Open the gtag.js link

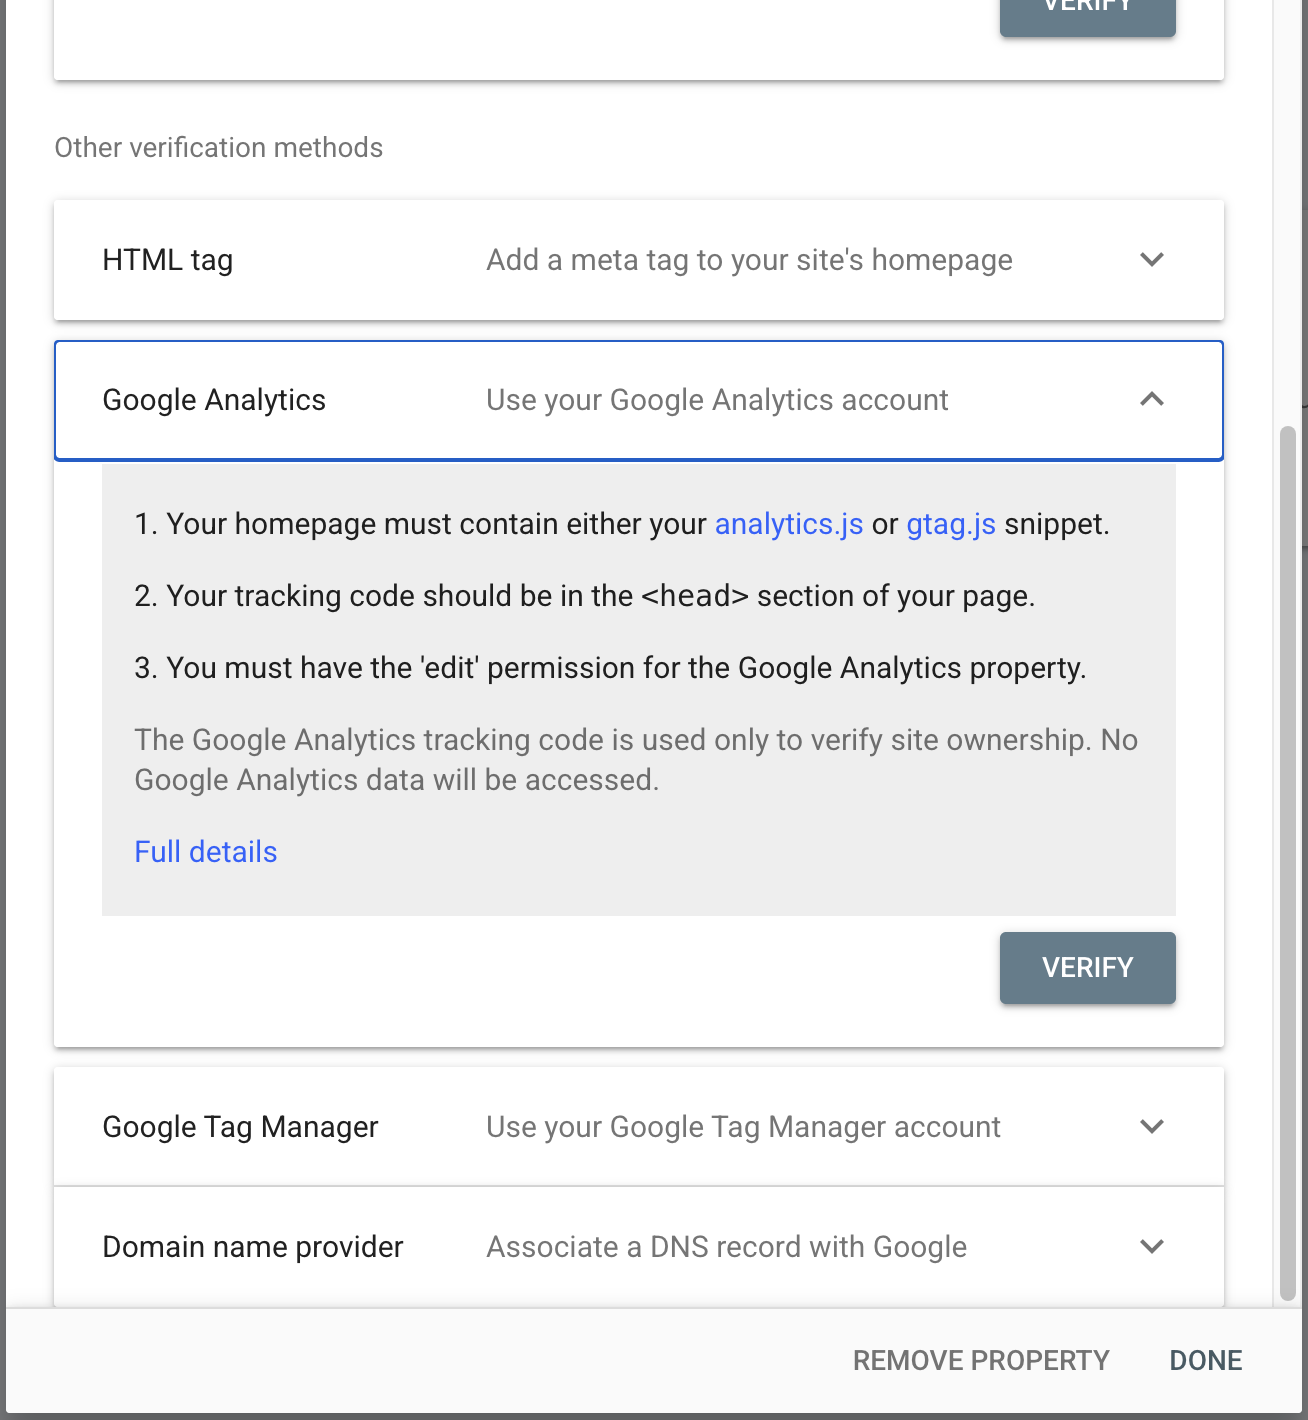[x=951, y=524]
